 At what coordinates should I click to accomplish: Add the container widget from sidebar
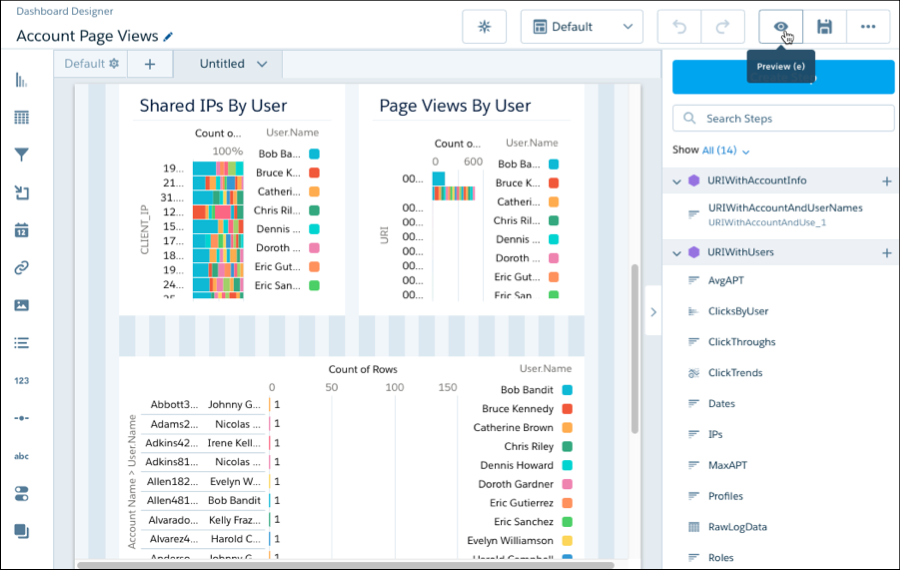[21, 531]
